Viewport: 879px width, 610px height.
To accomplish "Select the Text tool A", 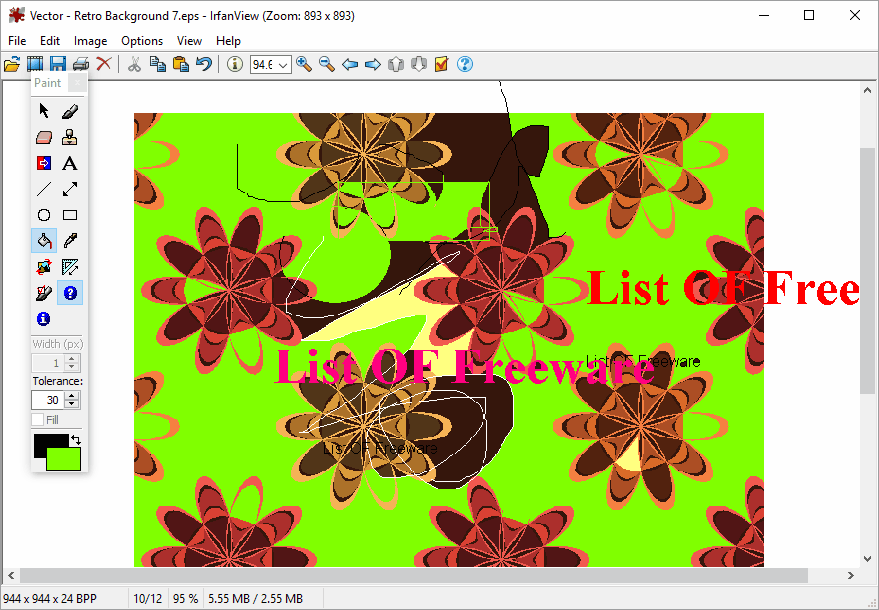I will coord(70,163).
